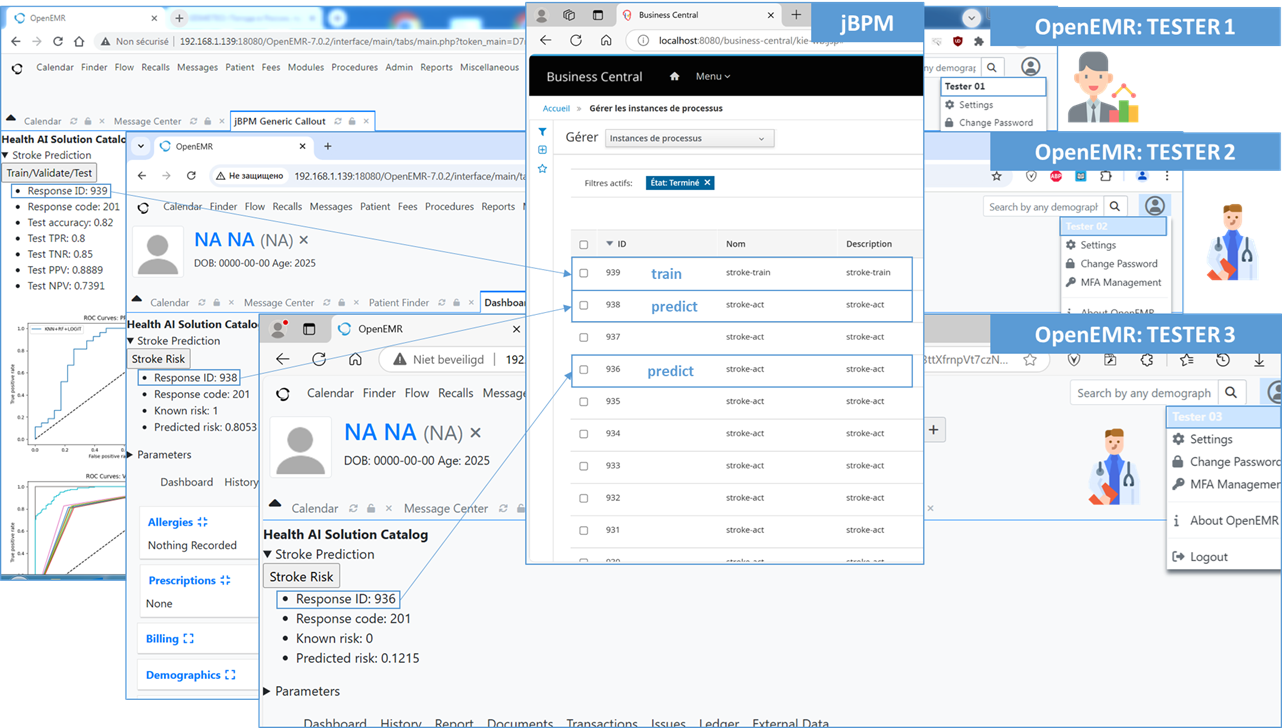Click the star favorites icon in the sidebar
The height and width of the screenshot is (728, 1282).
(542, 168)
